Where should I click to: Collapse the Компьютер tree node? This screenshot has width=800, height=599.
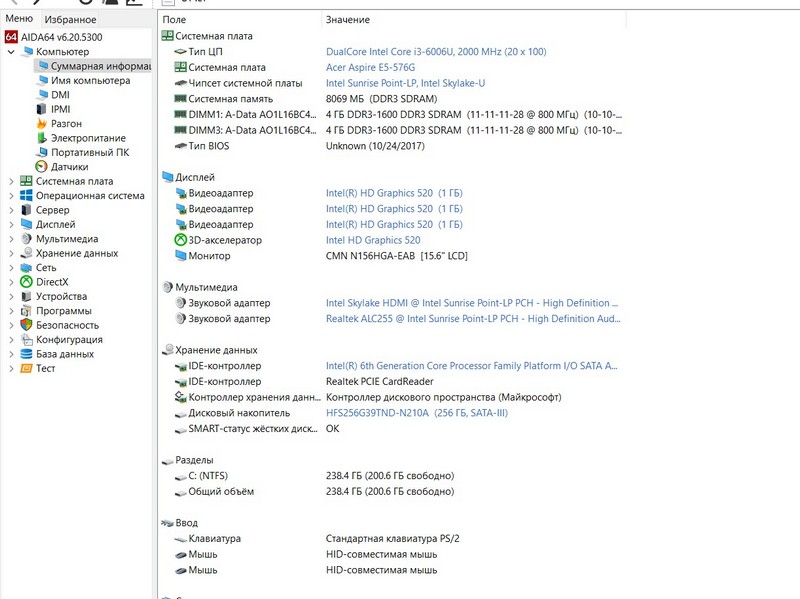coord(11,52)
